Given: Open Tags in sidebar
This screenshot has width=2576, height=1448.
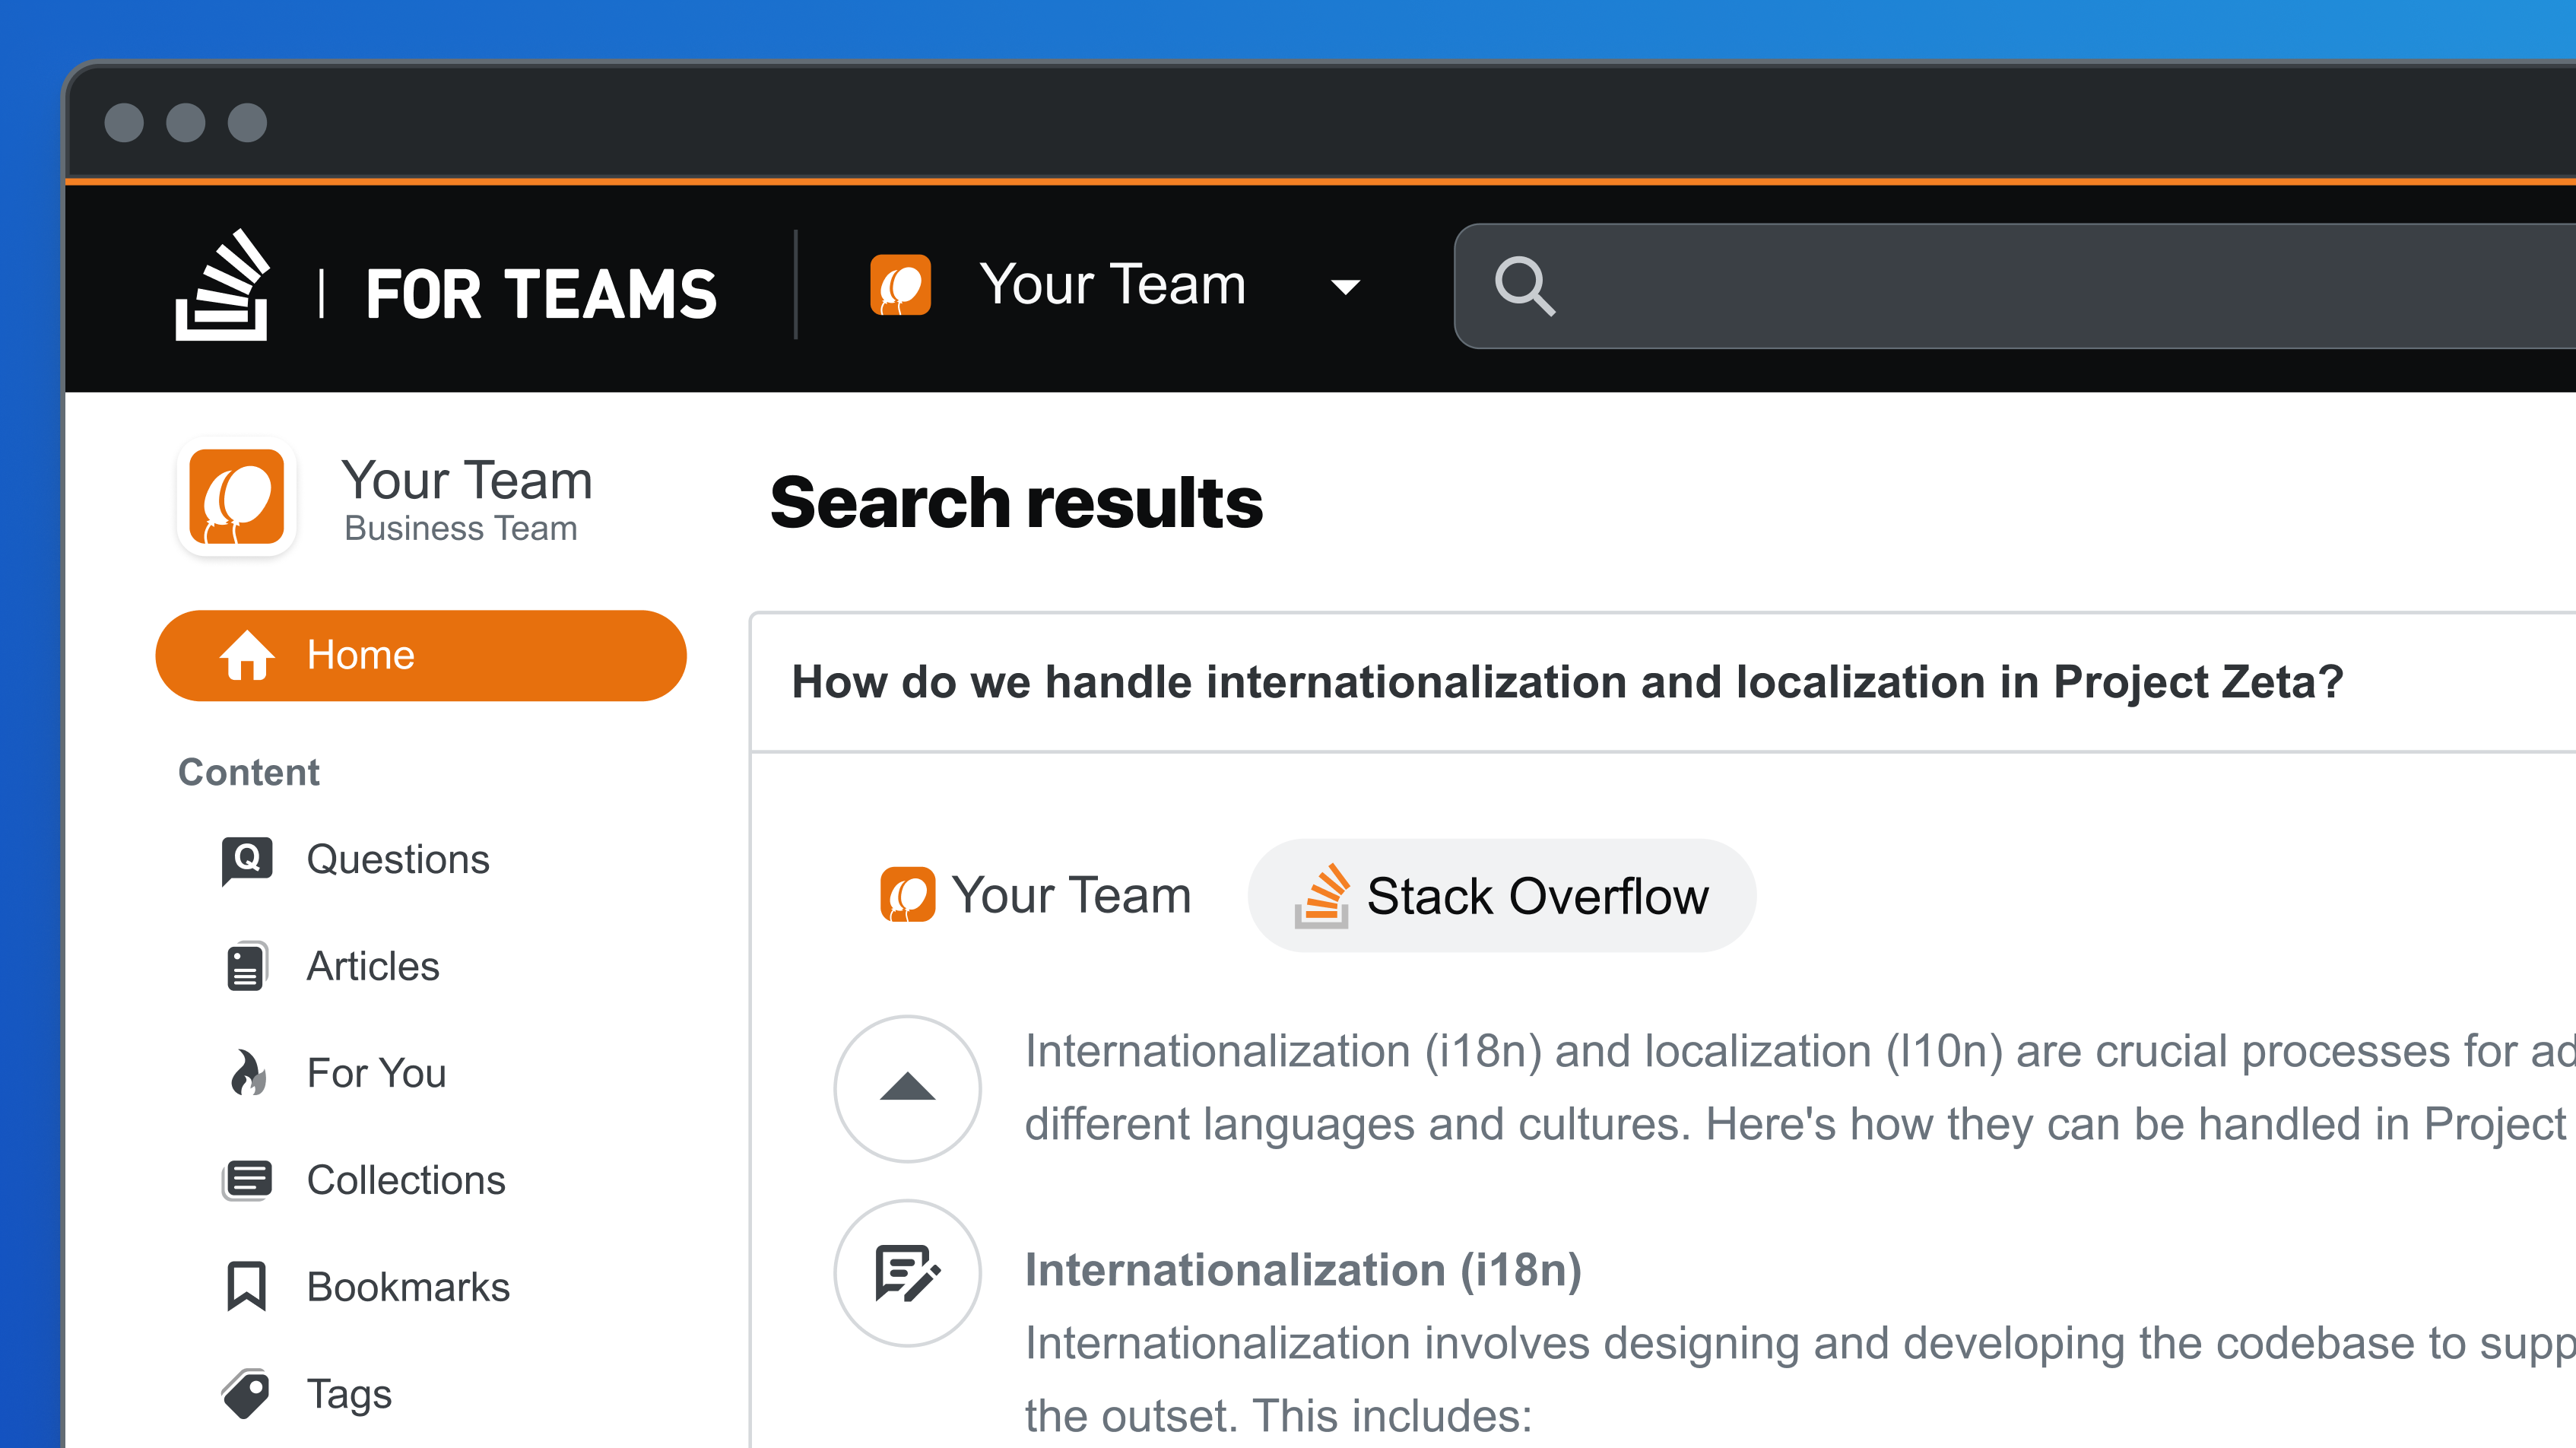Looking at the screenshot, I should coord(349,1394).
